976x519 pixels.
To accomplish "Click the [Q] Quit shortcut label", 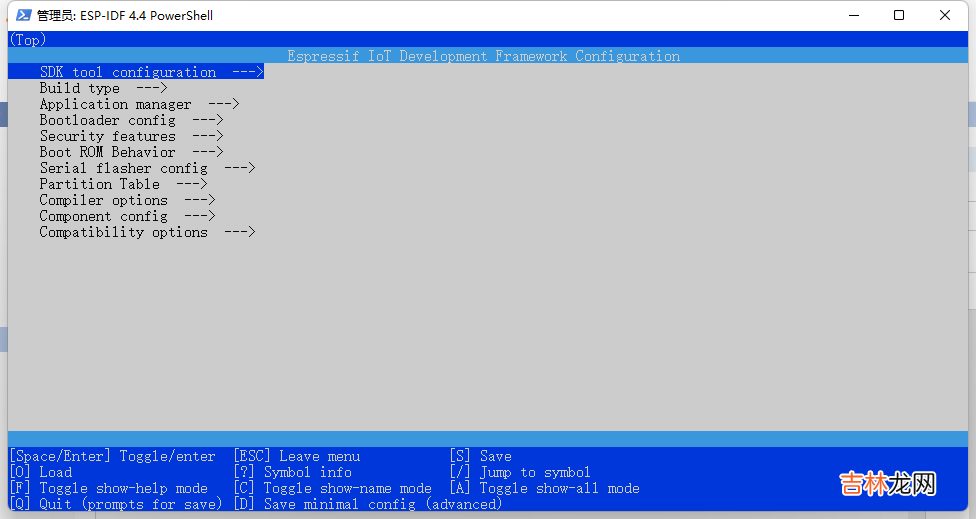I will pos(116,504).
